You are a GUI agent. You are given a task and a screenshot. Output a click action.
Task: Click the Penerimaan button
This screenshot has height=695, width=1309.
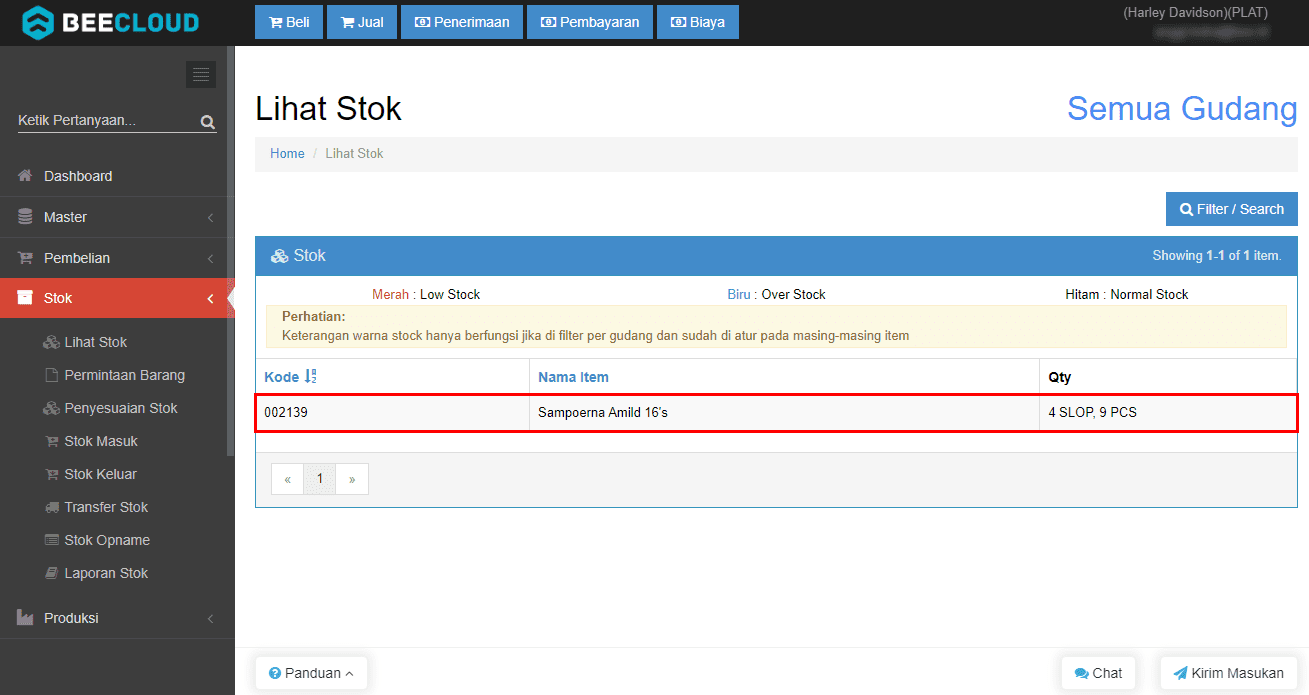[462, 22]
